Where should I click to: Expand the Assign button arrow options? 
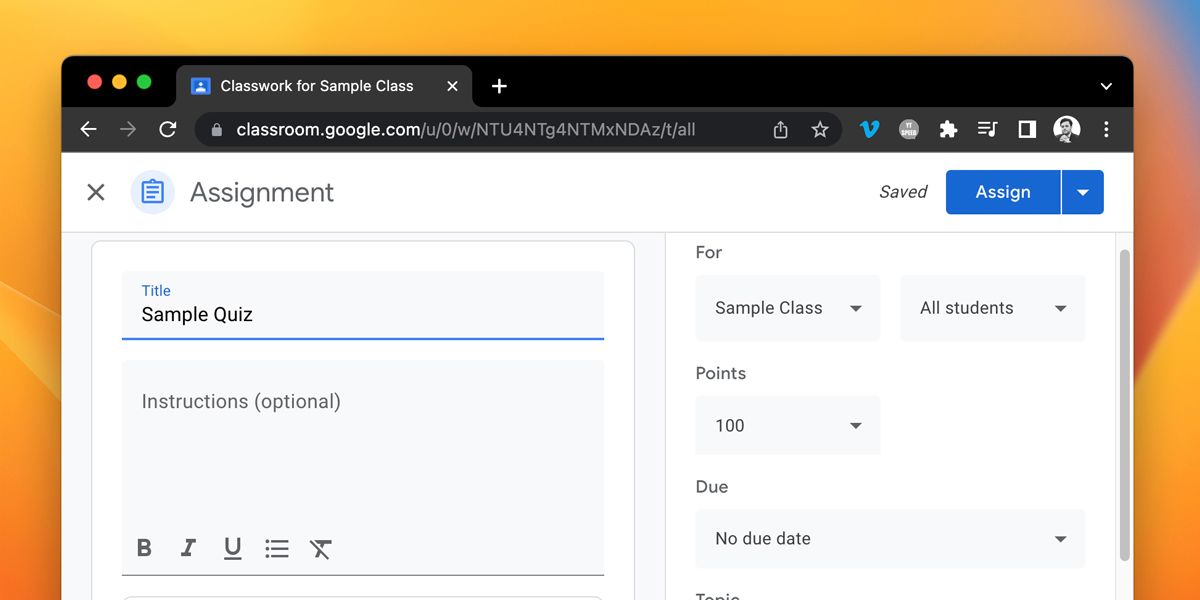tap(1084, 192)
